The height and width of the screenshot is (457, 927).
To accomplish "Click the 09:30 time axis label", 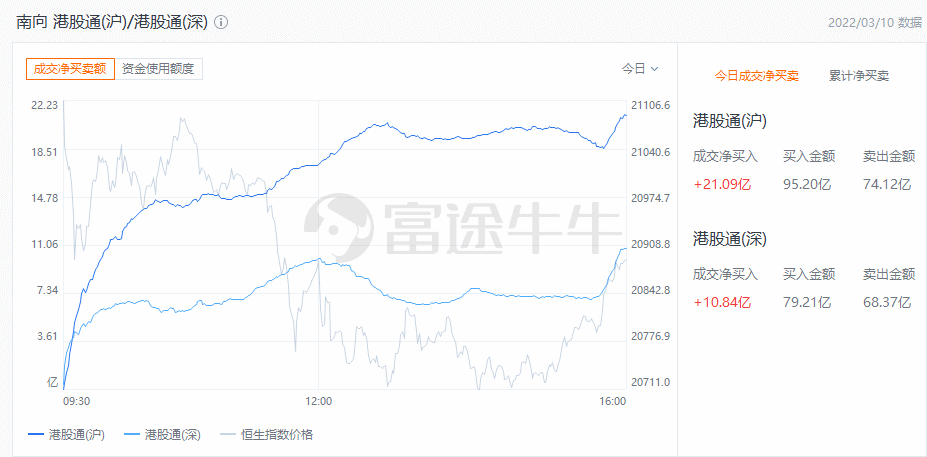I will tap(76, 401).
